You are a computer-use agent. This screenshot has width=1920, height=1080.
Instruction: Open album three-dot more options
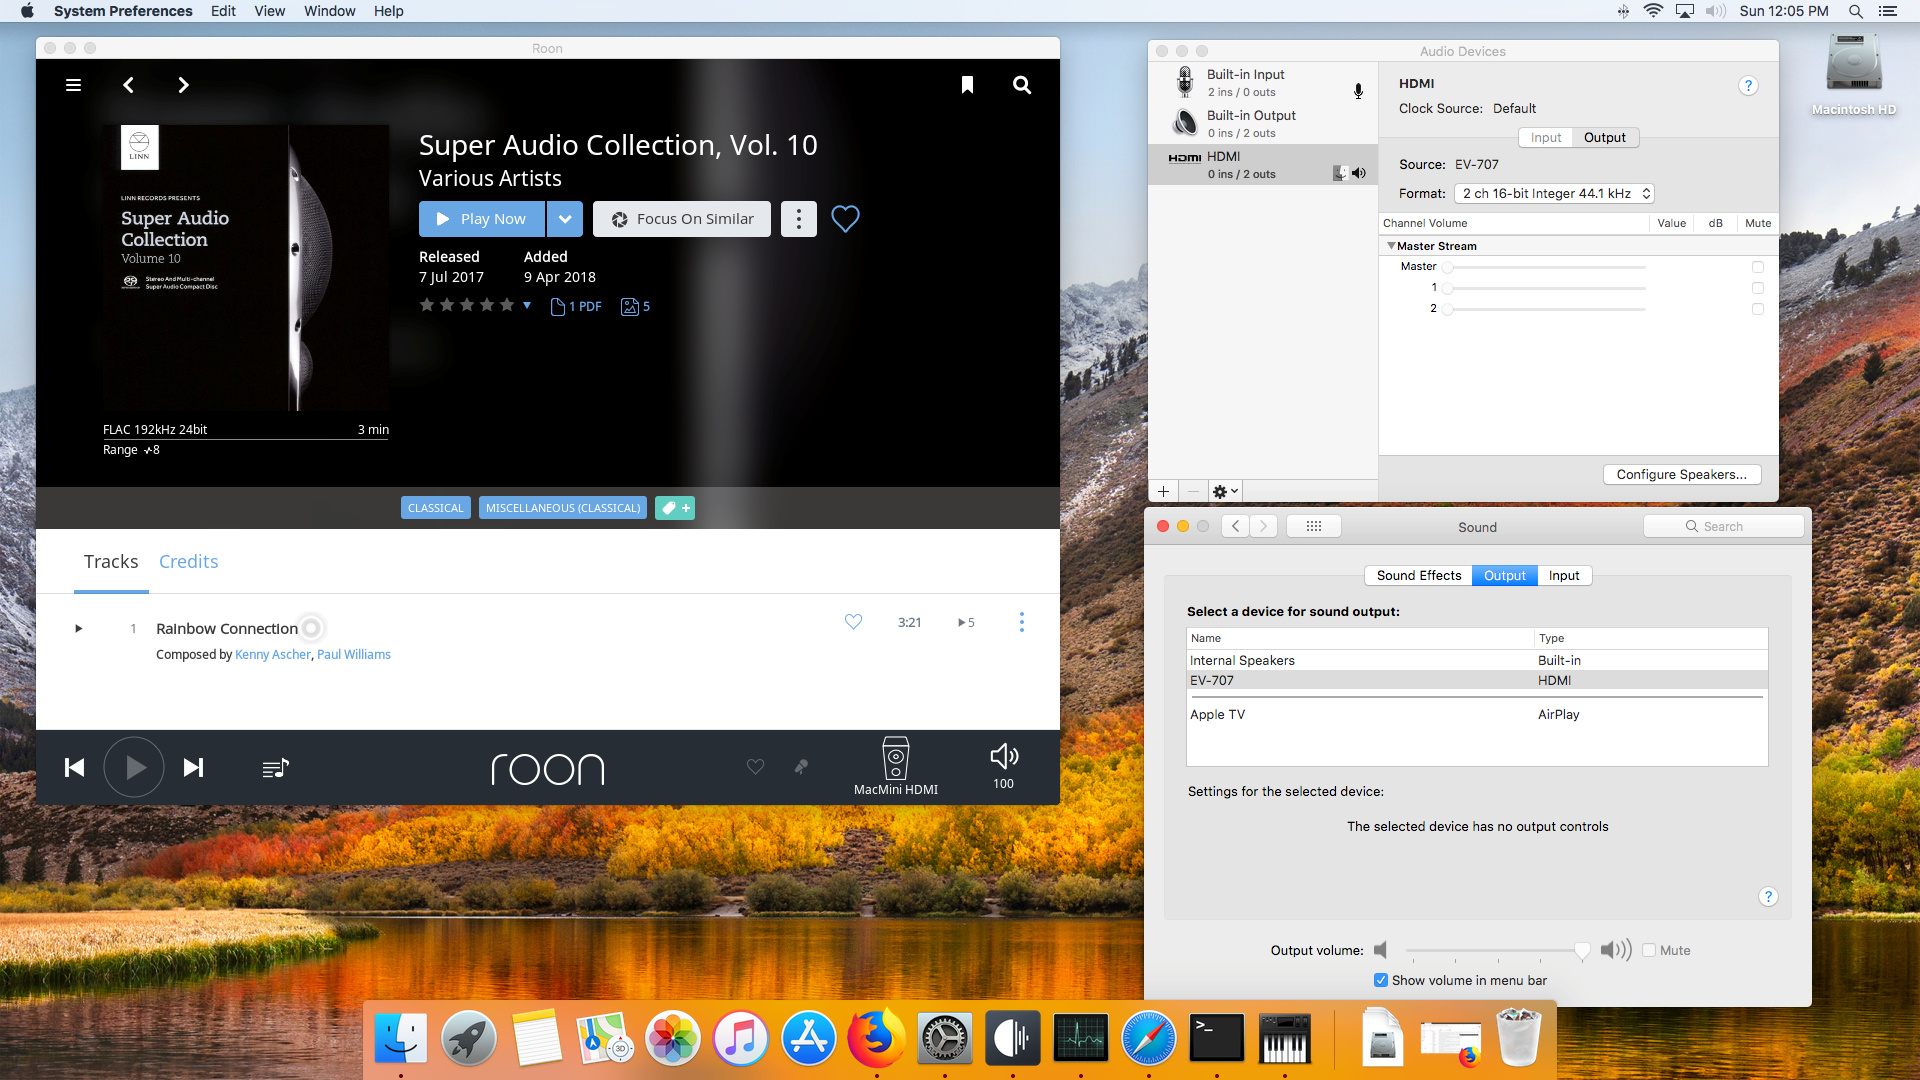(x=798, y=219)
